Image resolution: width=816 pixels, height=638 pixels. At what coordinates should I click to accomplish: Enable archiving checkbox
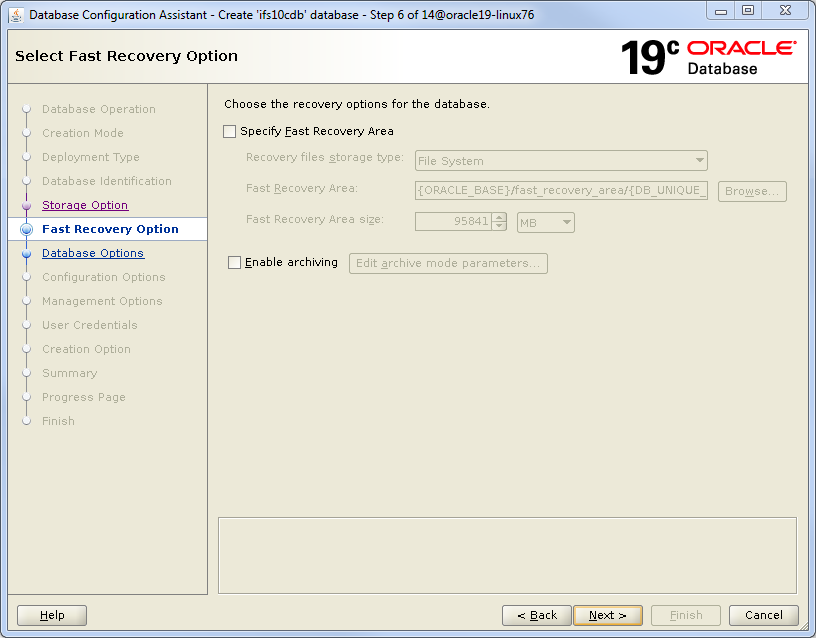pos(235,262)
